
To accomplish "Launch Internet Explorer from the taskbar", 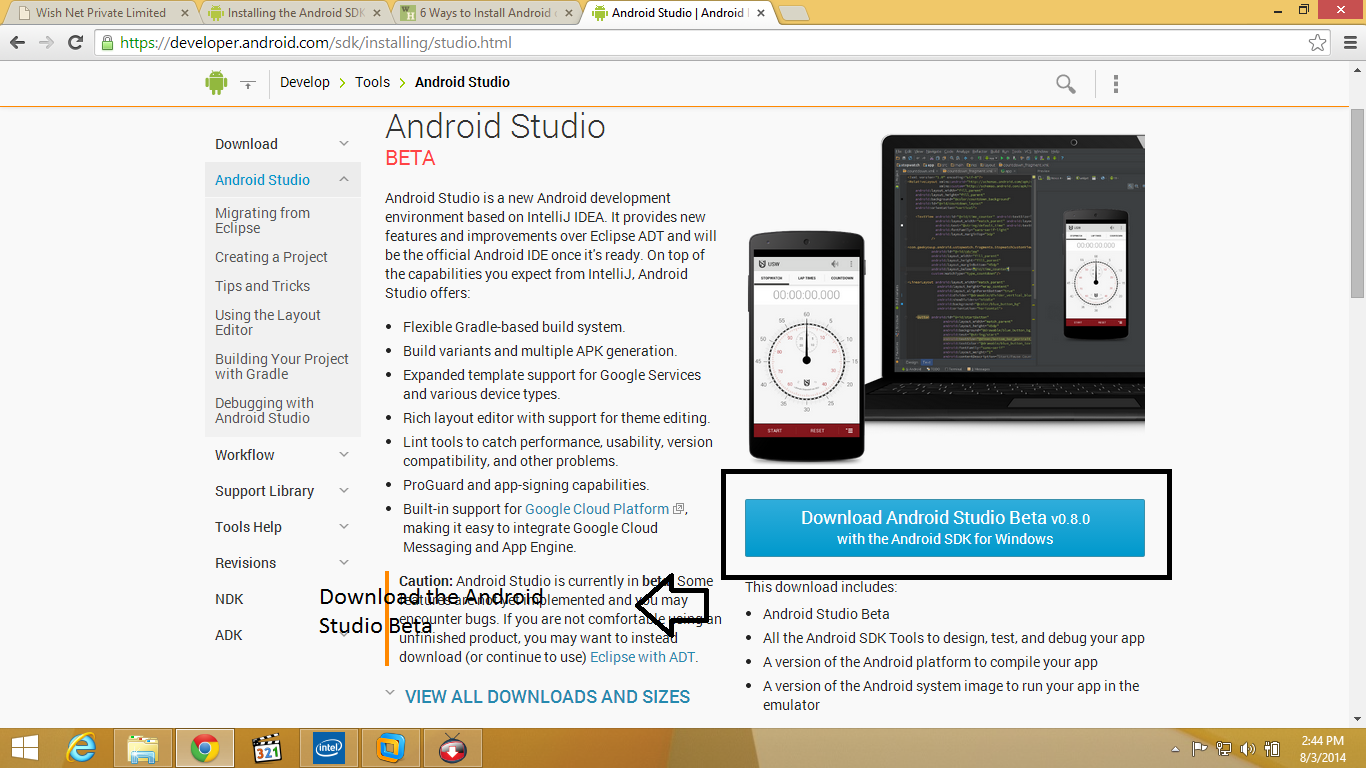I will click(x=81, y=748).
